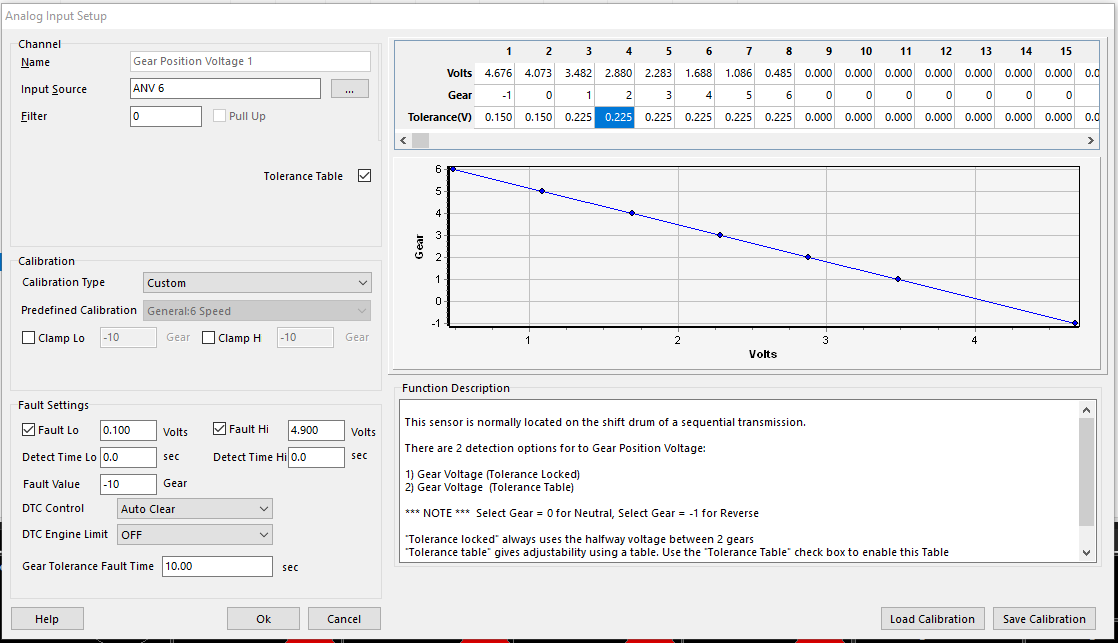Expand the DTC Control dropdown
Screen dimensions: 1118x643
coord(194,509)
